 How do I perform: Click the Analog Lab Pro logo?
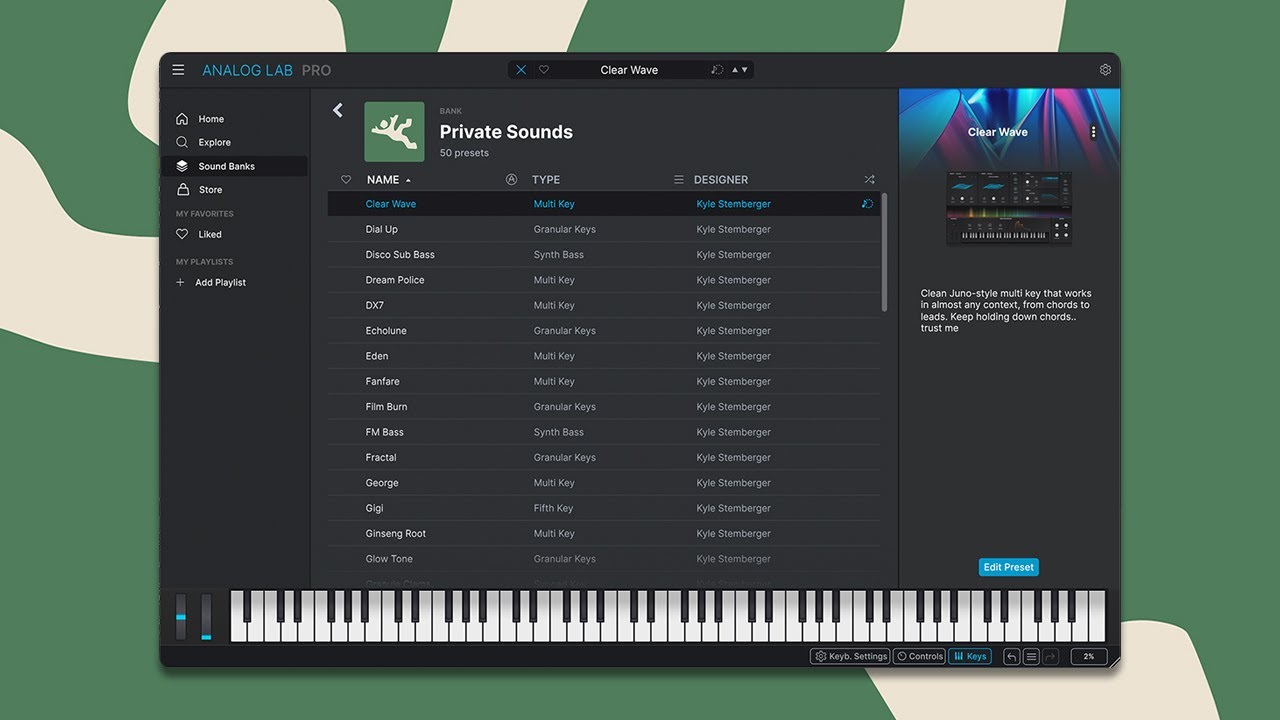266,70
